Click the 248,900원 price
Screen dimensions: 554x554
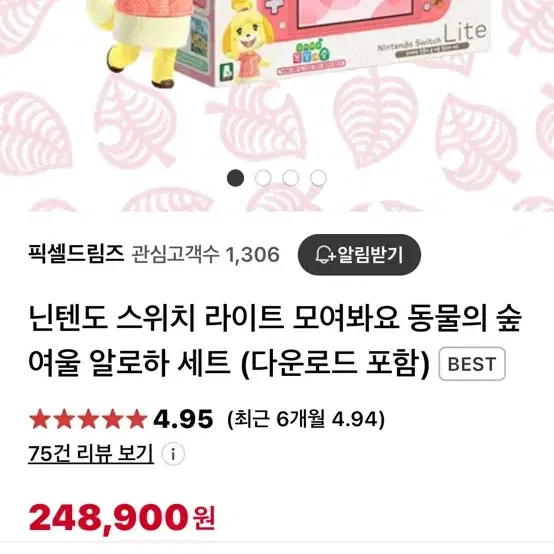(x=122, y=518)
